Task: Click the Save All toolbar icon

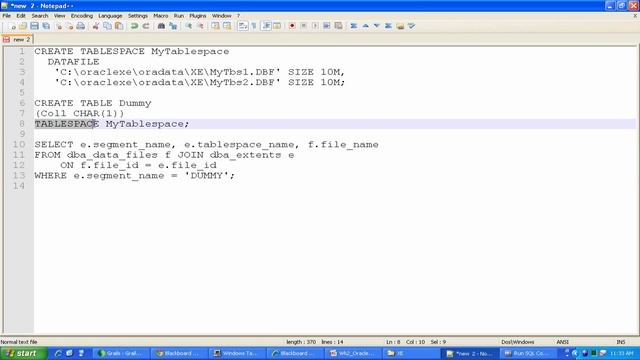Action: click(46, 26)
